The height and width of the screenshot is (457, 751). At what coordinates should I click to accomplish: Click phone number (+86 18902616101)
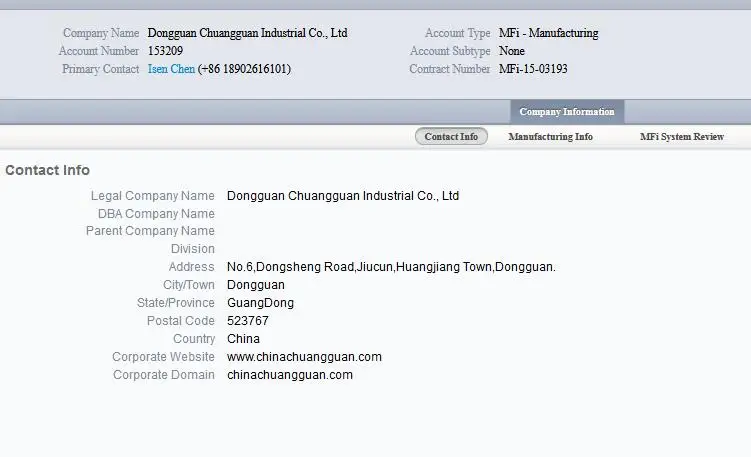(x=244, y=69)
